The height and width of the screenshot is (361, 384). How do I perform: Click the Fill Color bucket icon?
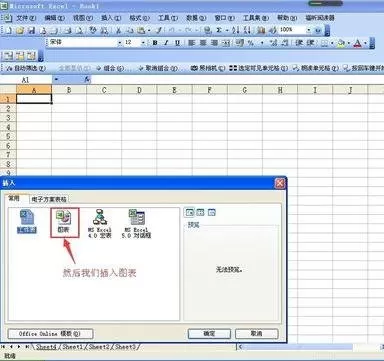(x=340, y=43)
